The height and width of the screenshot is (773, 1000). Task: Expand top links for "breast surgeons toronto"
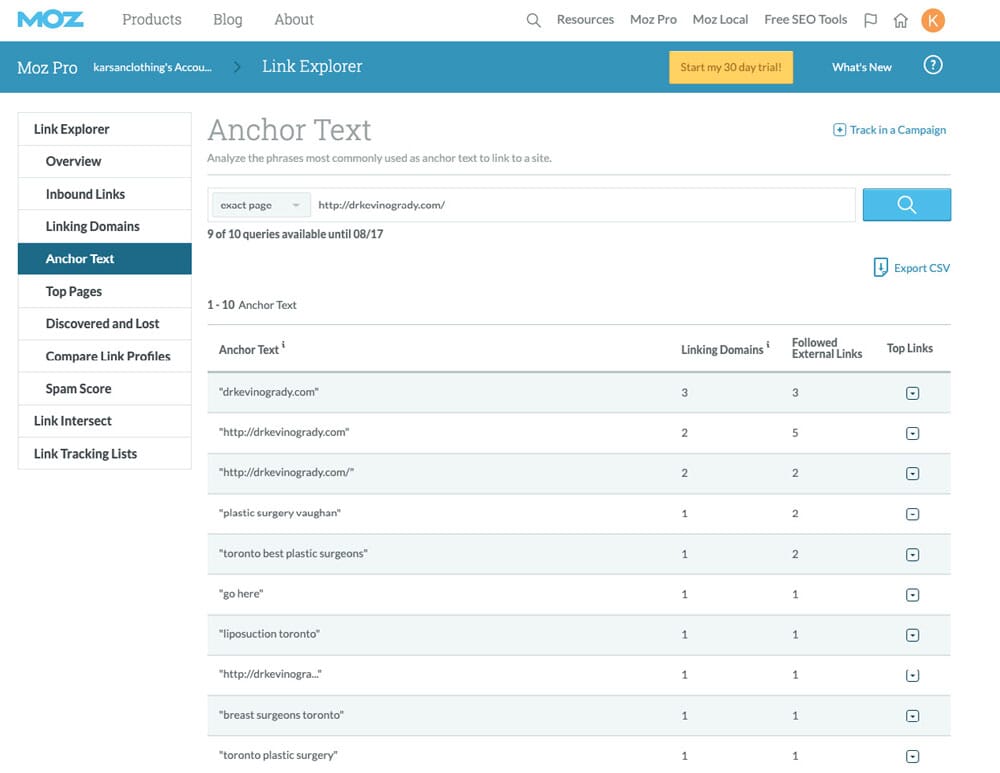click(912, 716)
